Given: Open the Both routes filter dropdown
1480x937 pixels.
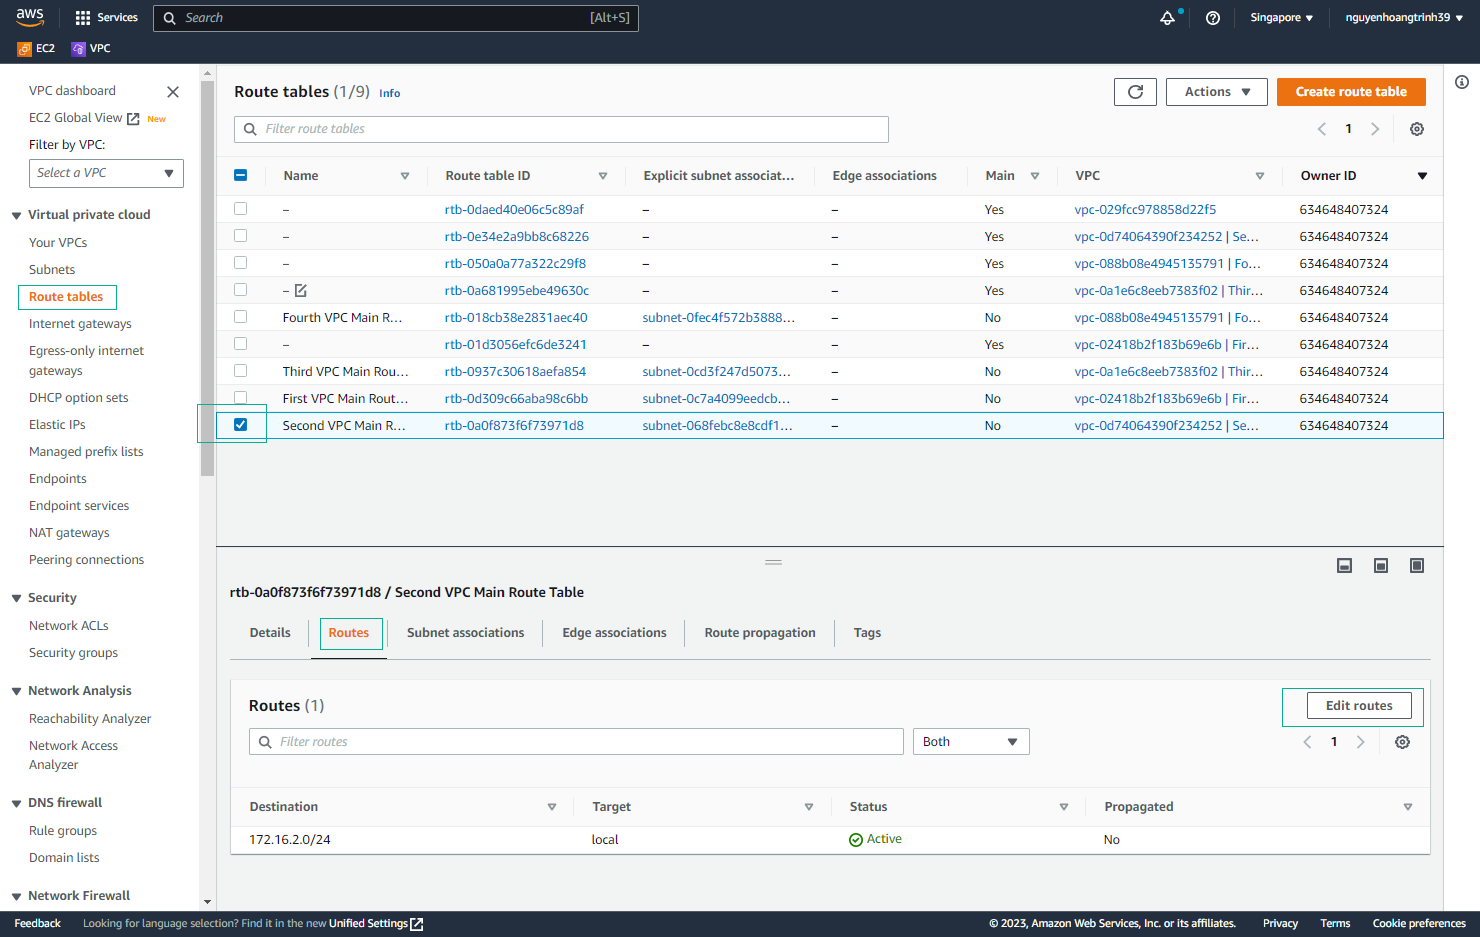Looking at the screenshot, I should point(971,742).
